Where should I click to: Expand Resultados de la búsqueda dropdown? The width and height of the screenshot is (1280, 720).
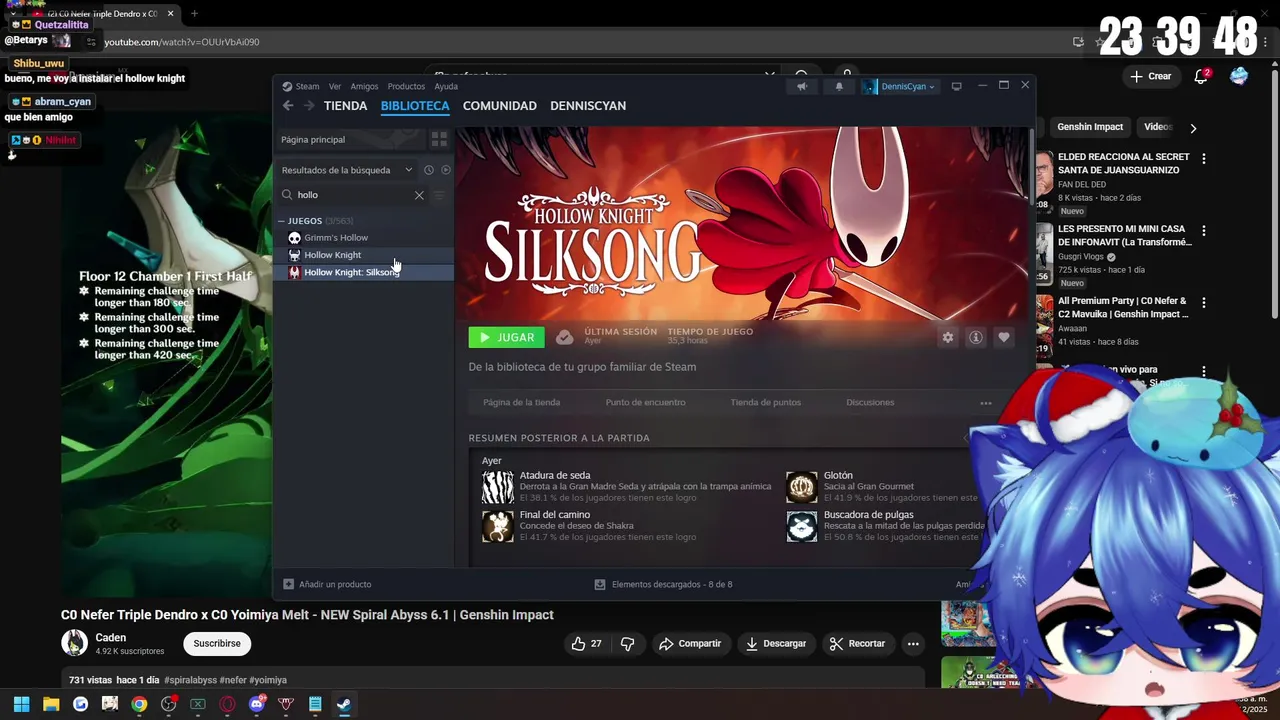click(347, 170)
